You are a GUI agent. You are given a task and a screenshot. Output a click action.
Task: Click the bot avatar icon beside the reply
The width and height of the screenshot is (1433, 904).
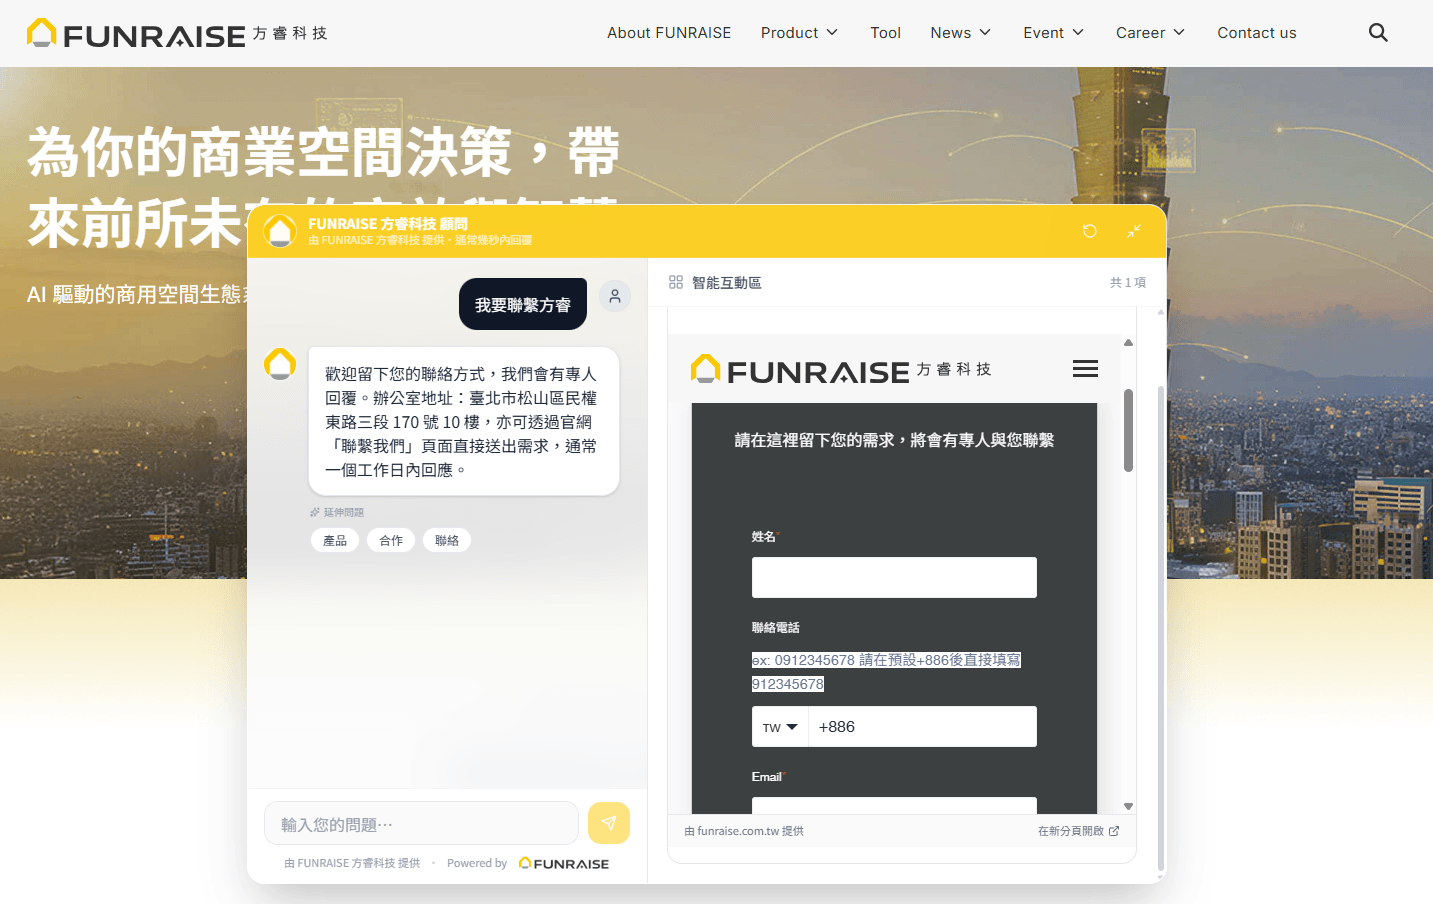point(280,364)
